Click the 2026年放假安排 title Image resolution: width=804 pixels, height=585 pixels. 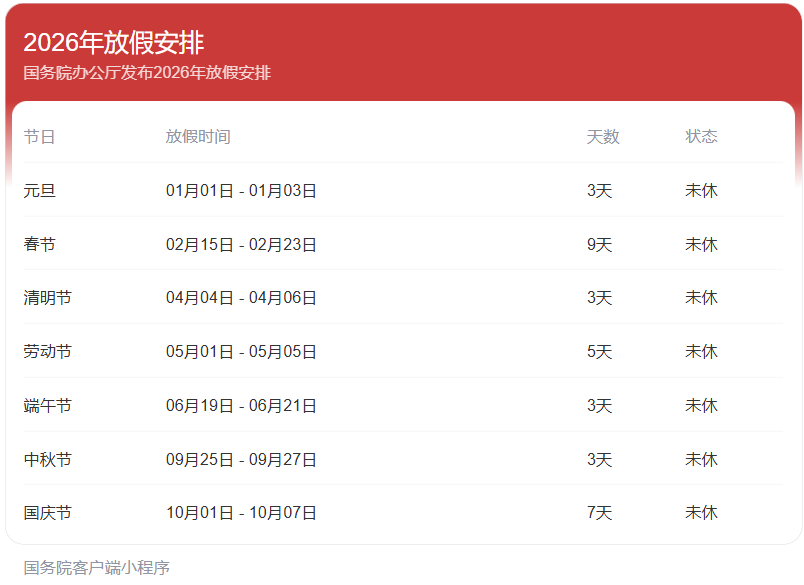coord(114,43)
